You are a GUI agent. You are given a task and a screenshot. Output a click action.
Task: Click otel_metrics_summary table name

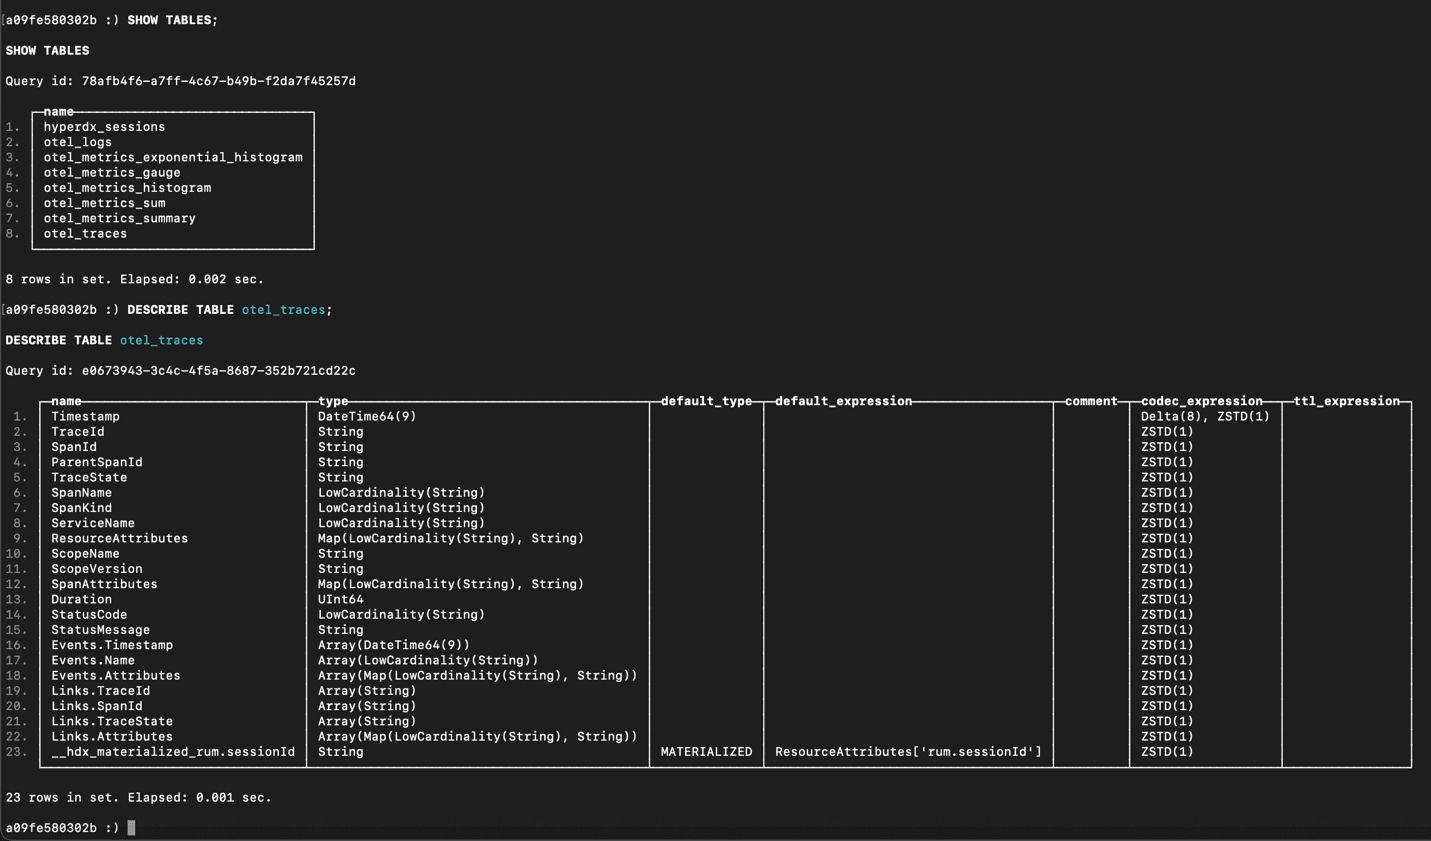(119, 218)
